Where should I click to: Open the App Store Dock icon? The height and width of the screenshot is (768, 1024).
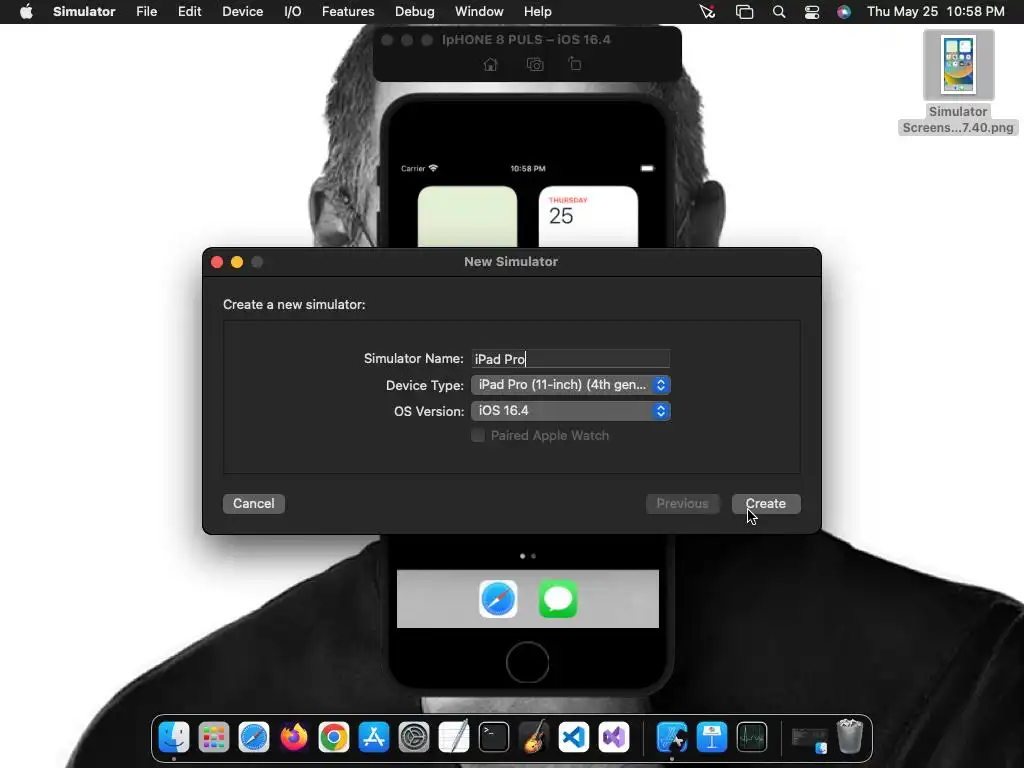pos(374,737)
